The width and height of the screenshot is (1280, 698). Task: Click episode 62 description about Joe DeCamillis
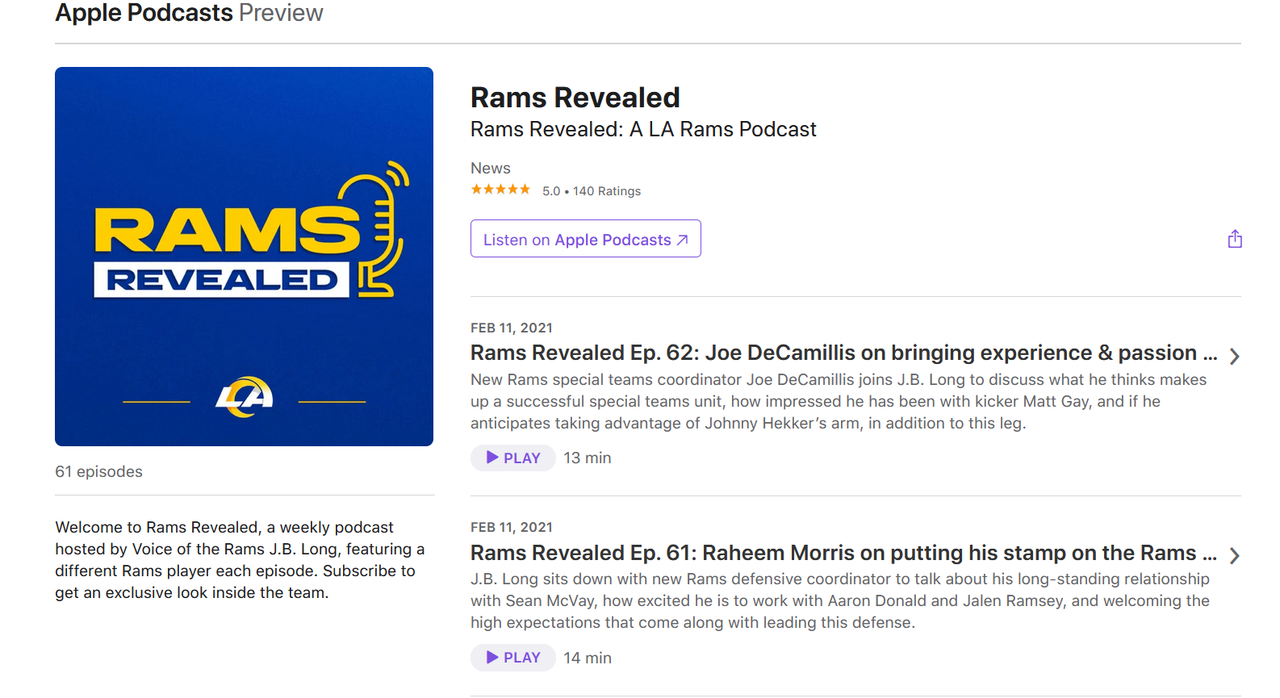(839, 402)
